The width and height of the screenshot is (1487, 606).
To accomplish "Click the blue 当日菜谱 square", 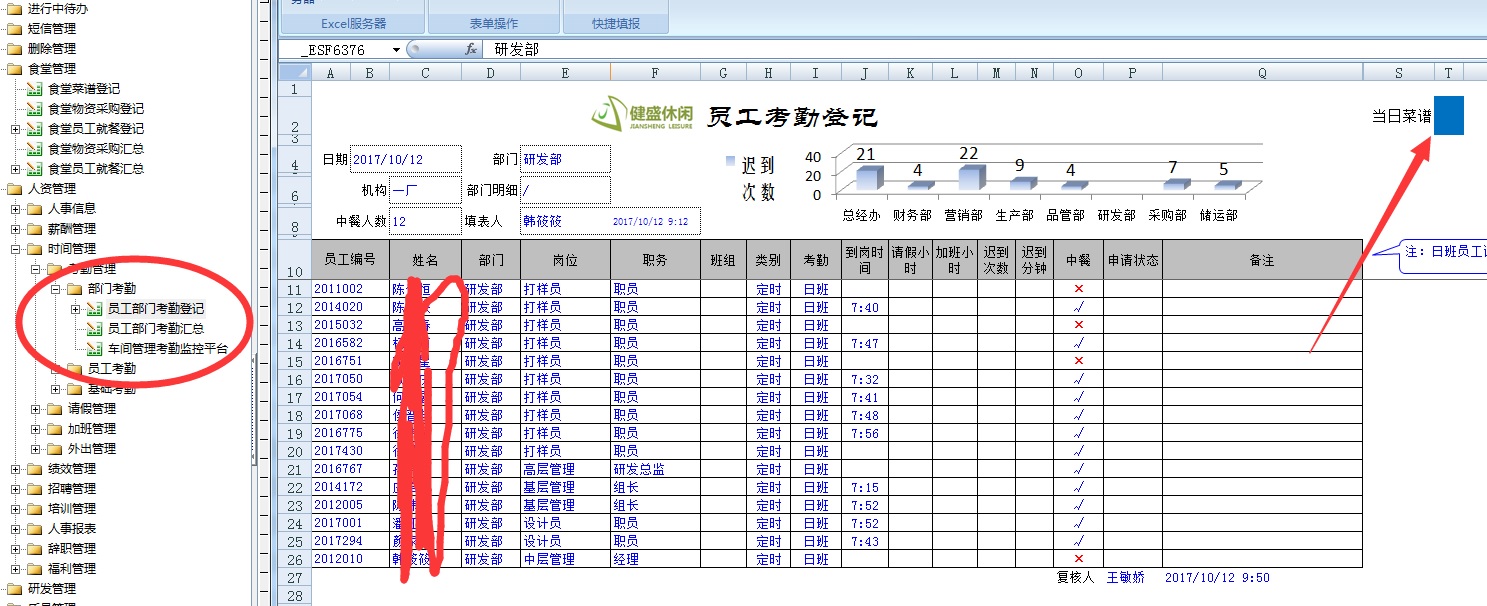I will coord(1448,116).
